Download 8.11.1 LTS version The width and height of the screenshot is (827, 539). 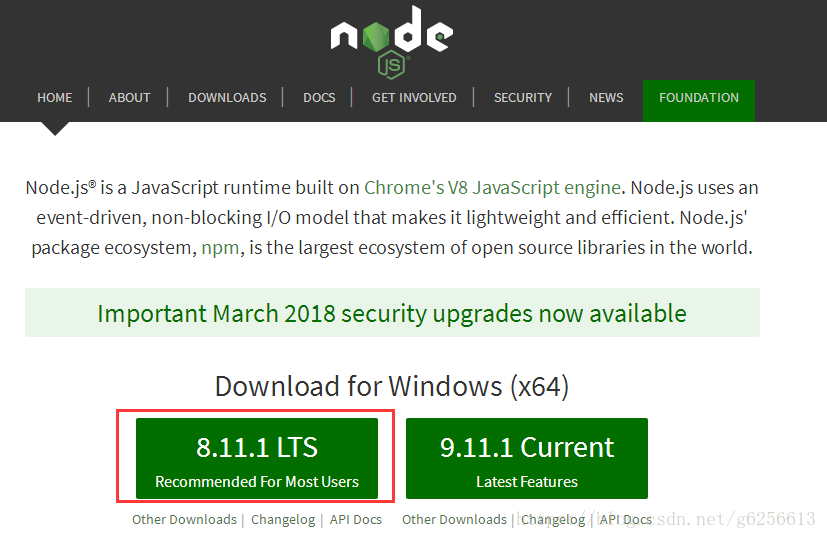coord(257,458)
